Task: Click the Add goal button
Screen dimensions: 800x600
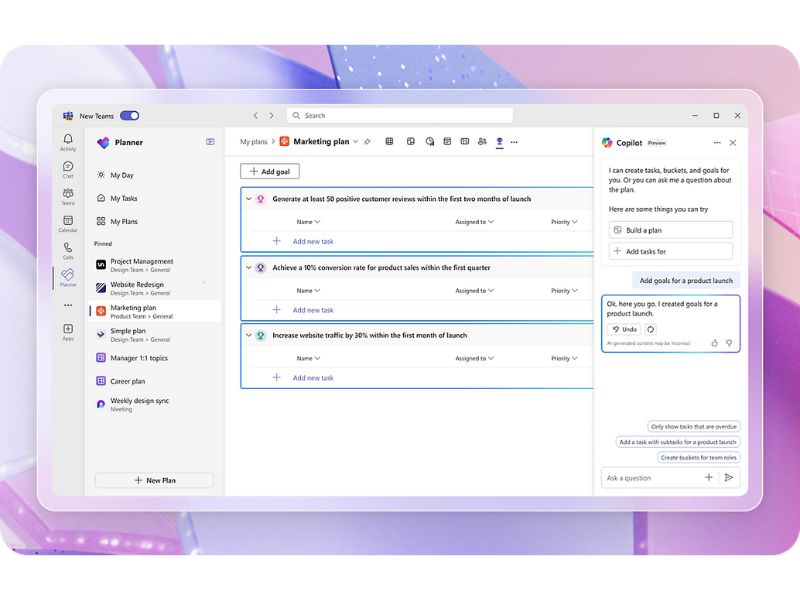Action: click(270, 172)
